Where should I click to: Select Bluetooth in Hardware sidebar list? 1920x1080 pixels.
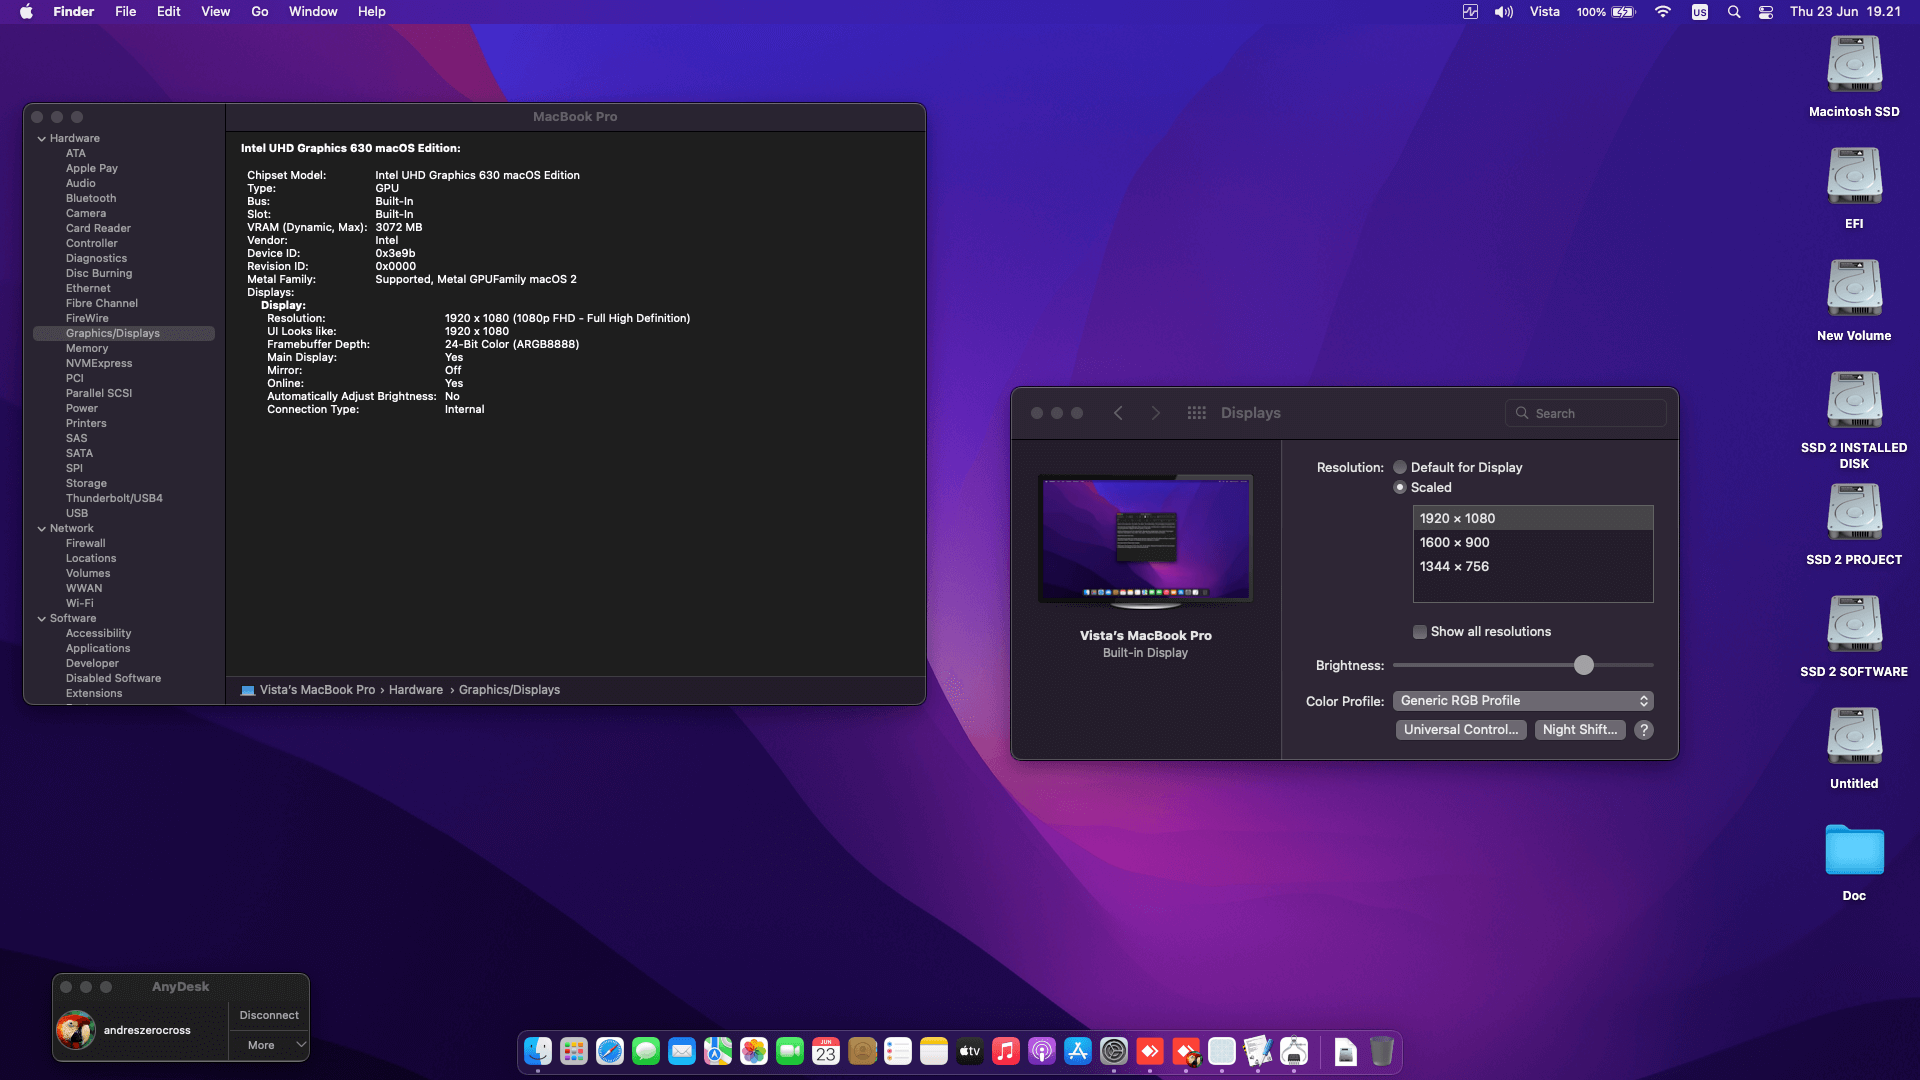pyautogui.click(x=91, y=199)
